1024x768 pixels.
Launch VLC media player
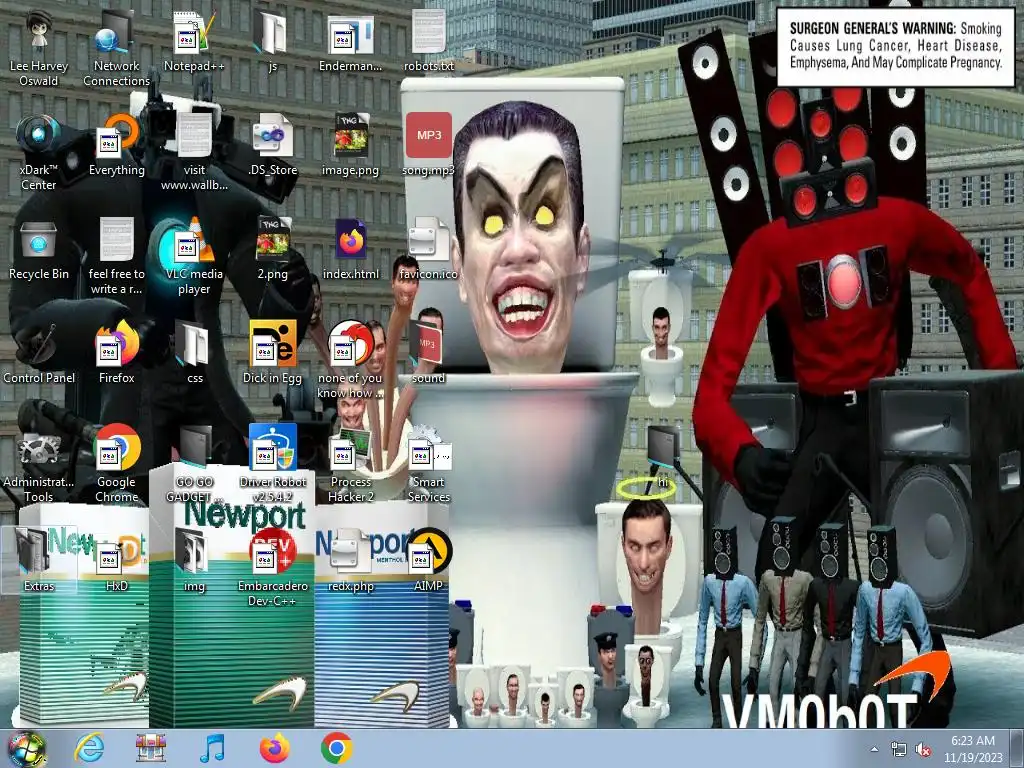194,257
